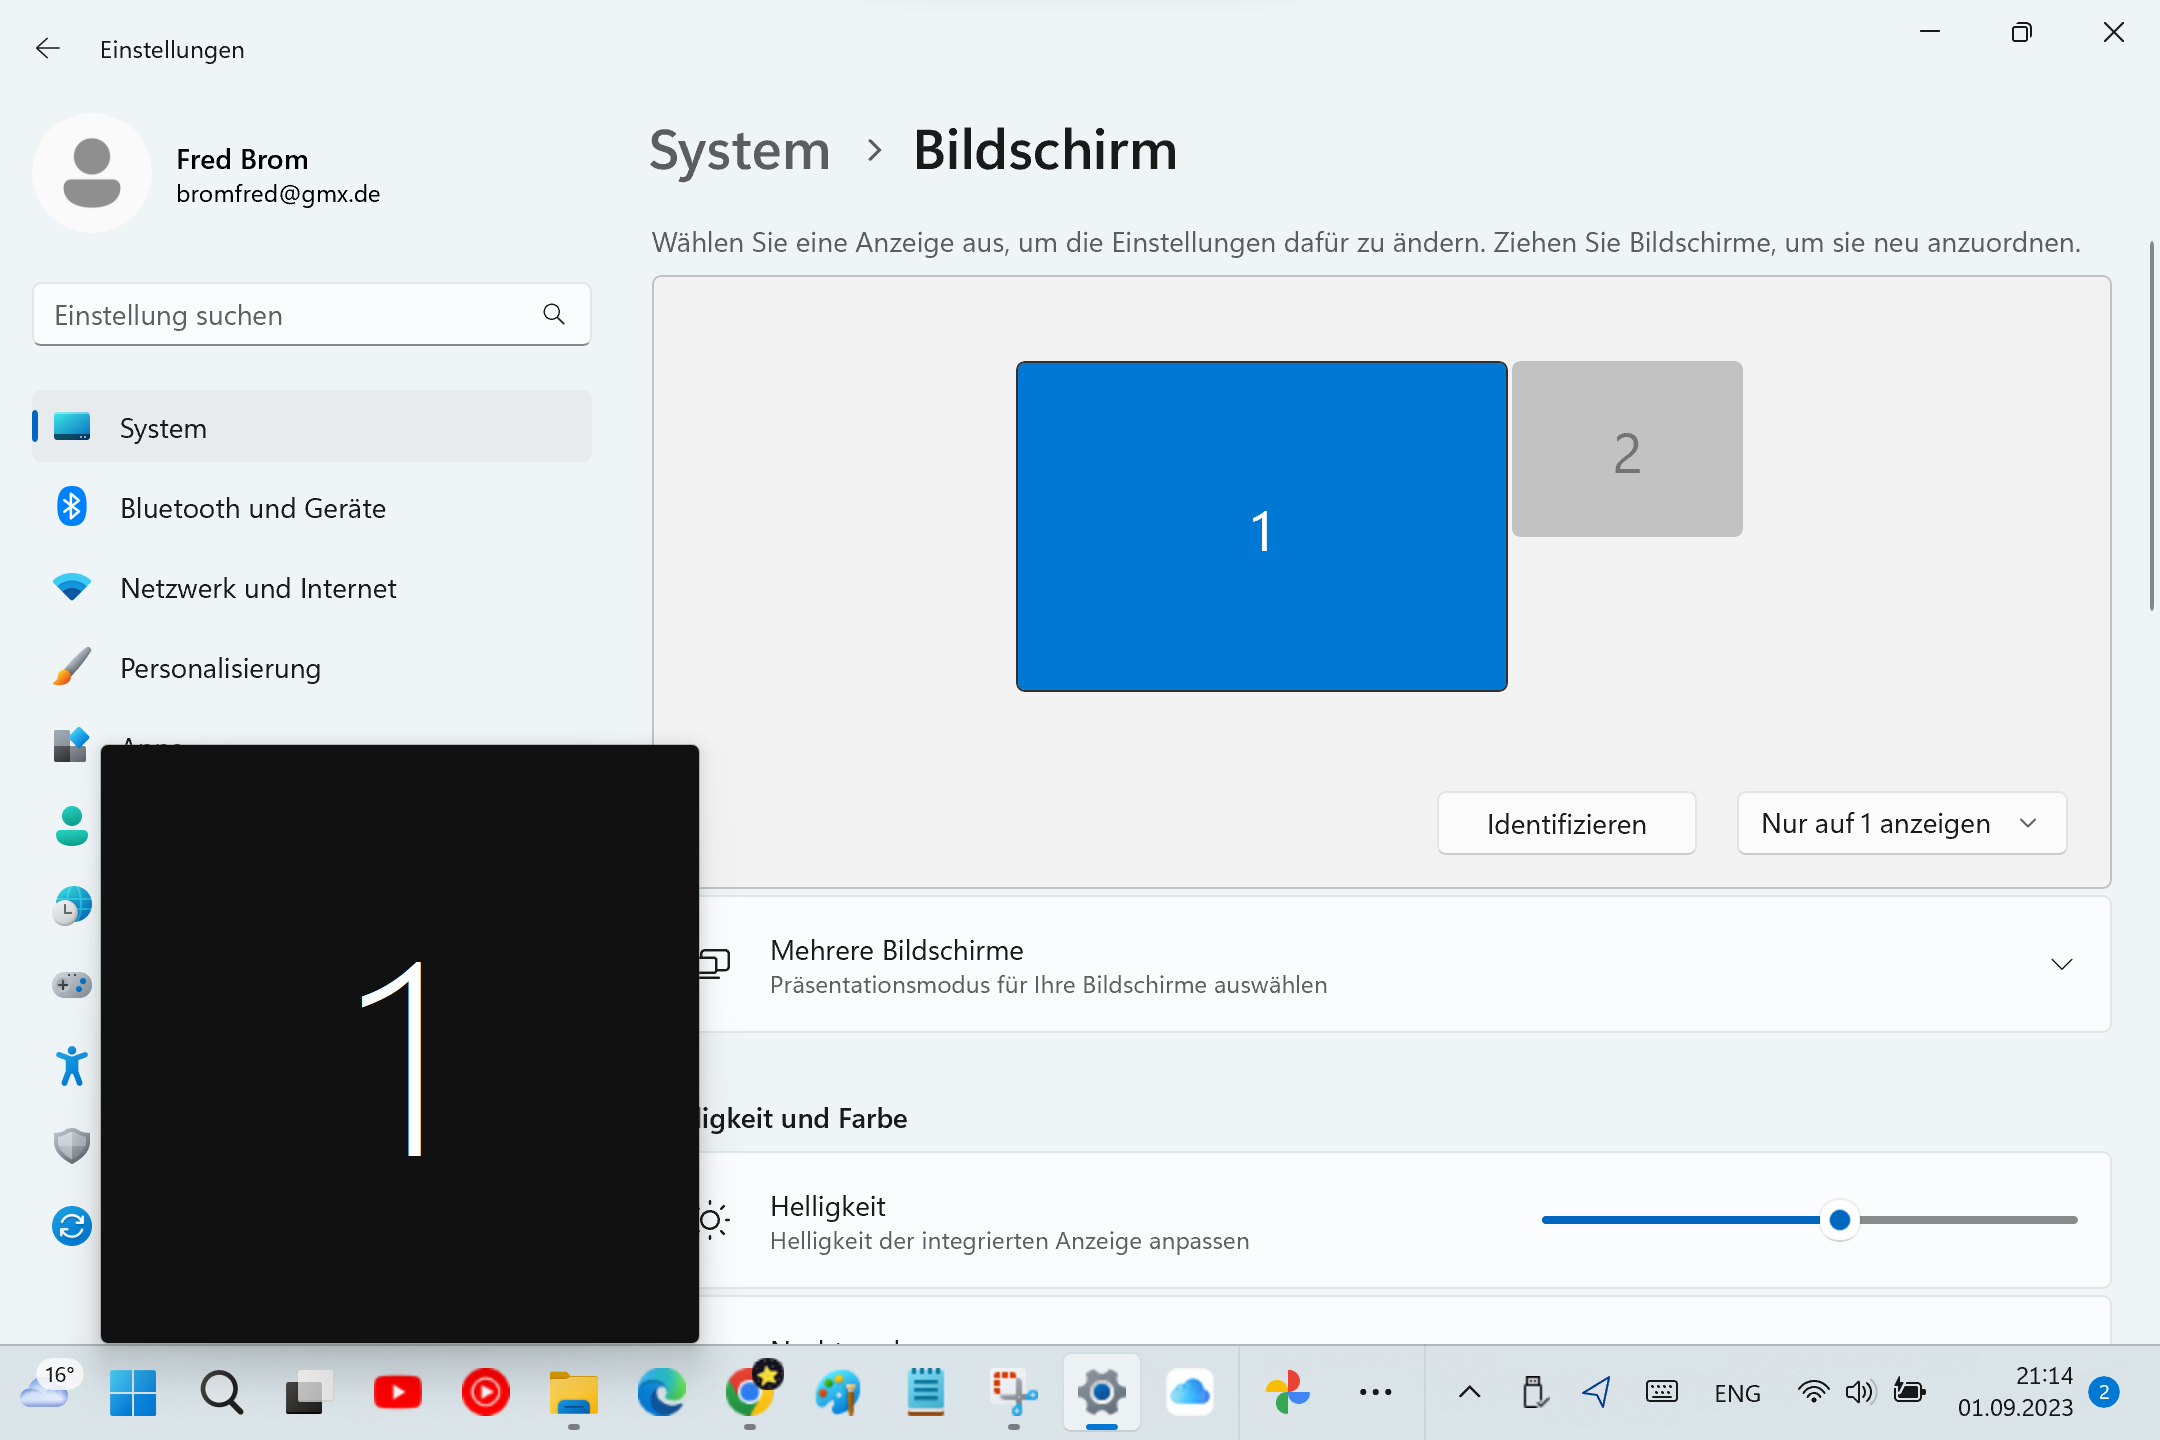Open the 'Nur auf 1 anzeigen' dropdown
2160x1440 pixels.
(x=1901, y=824)
